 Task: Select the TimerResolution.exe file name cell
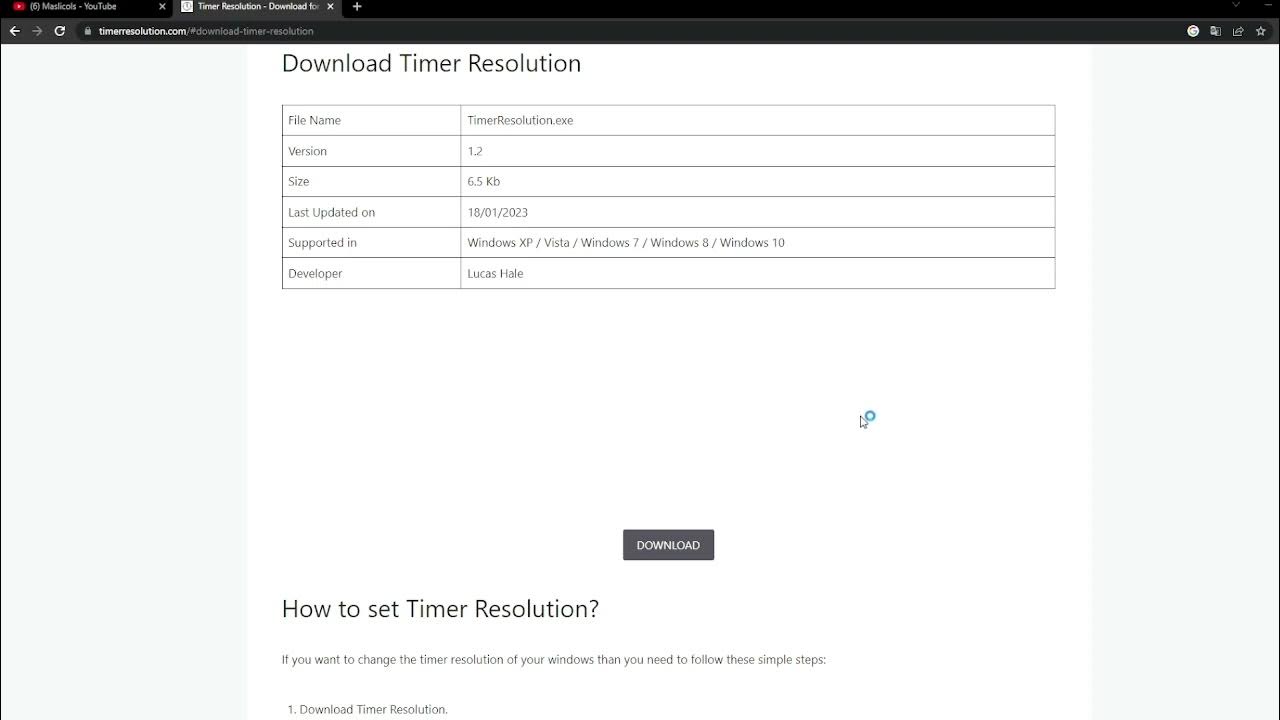coord(757,120)
